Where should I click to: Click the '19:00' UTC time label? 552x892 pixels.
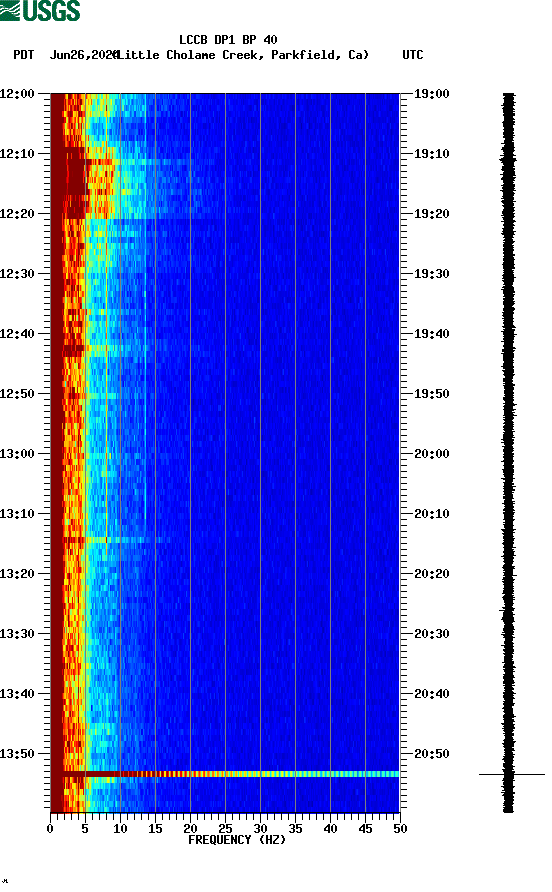(x=431, y=93)
